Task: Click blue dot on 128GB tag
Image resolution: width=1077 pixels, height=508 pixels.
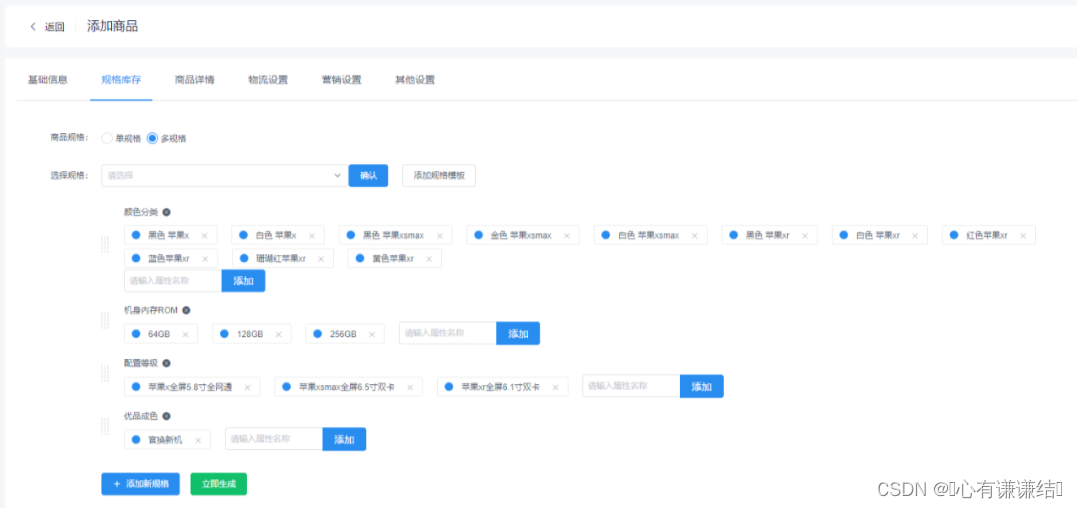Action: tap(225, 334)
